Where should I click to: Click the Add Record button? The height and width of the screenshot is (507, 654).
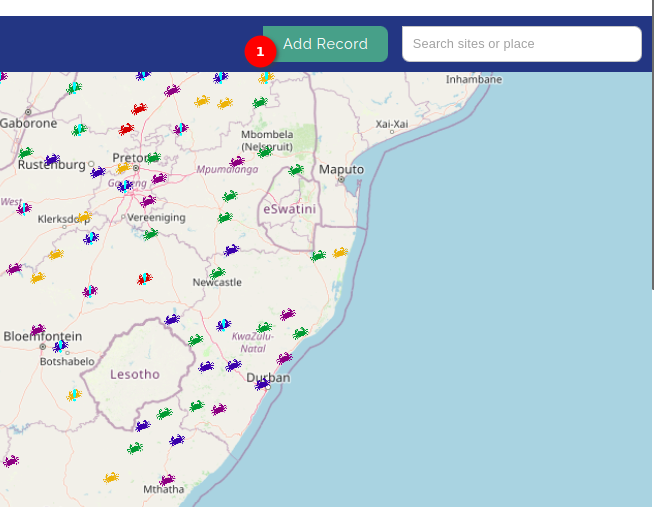[325, 44]
